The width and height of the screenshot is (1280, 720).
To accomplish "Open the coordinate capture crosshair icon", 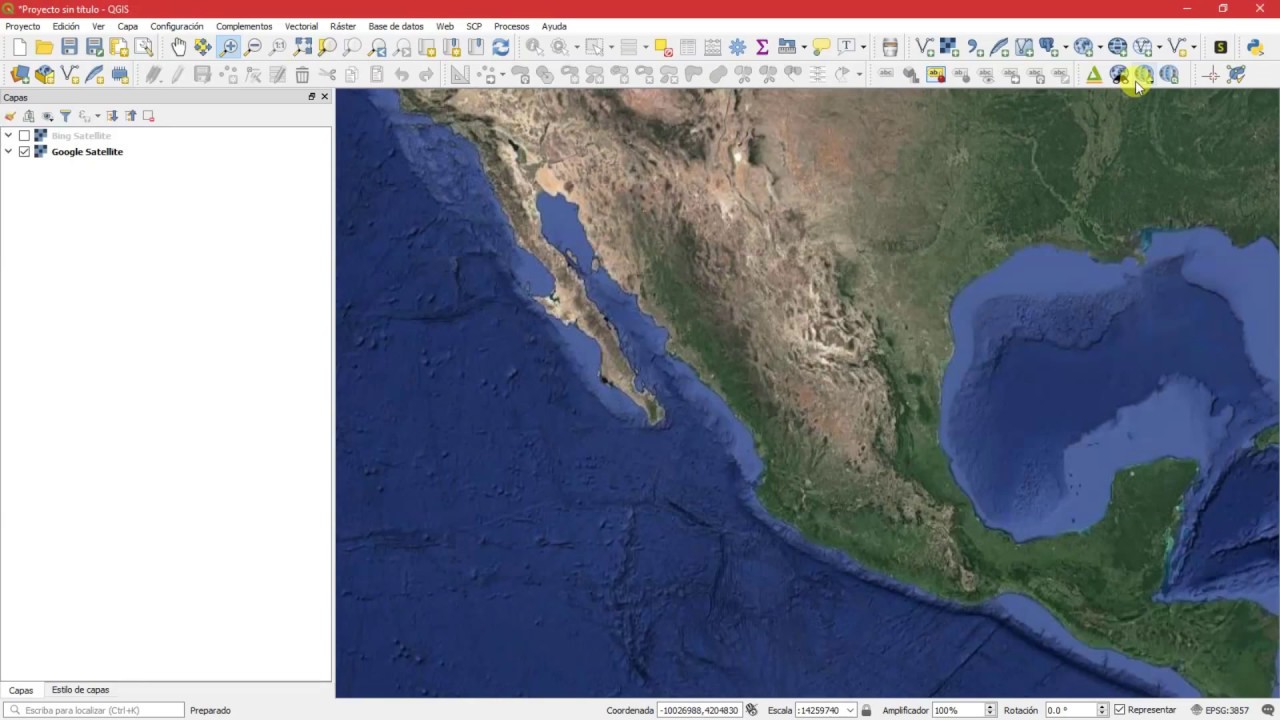I will (1211, 75).
